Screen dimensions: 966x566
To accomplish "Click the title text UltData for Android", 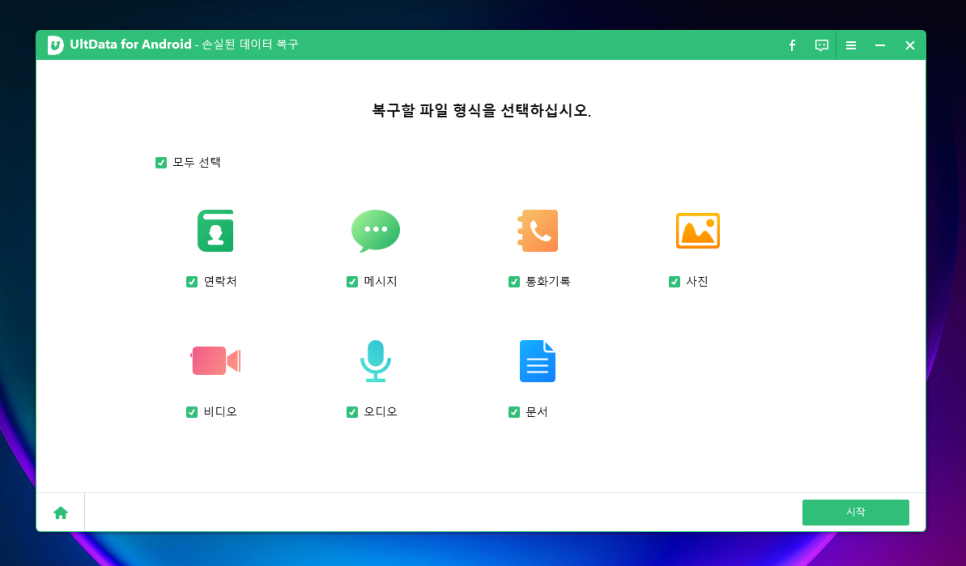I will [131, 44].
